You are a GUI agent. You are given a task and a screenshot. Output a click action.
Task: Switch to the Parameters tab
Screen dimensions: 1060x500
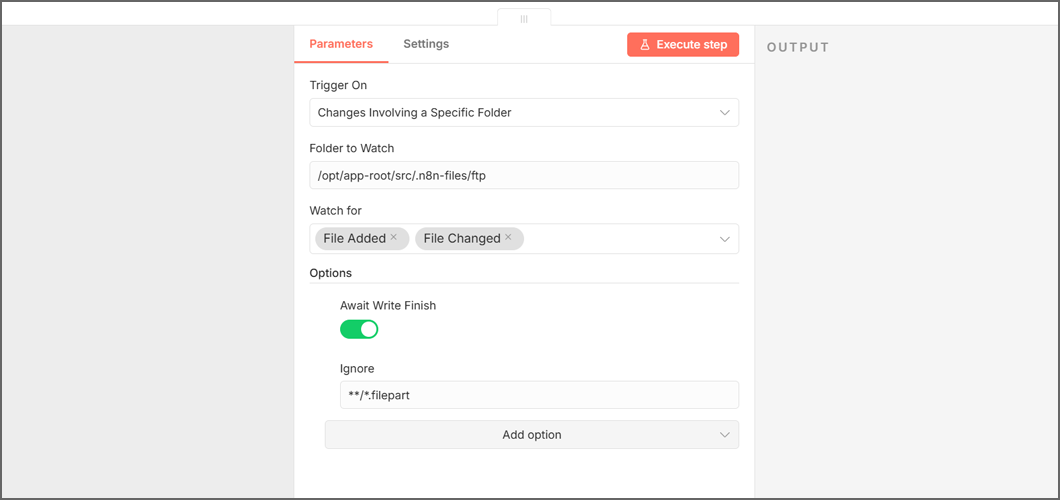coord(341,44)
